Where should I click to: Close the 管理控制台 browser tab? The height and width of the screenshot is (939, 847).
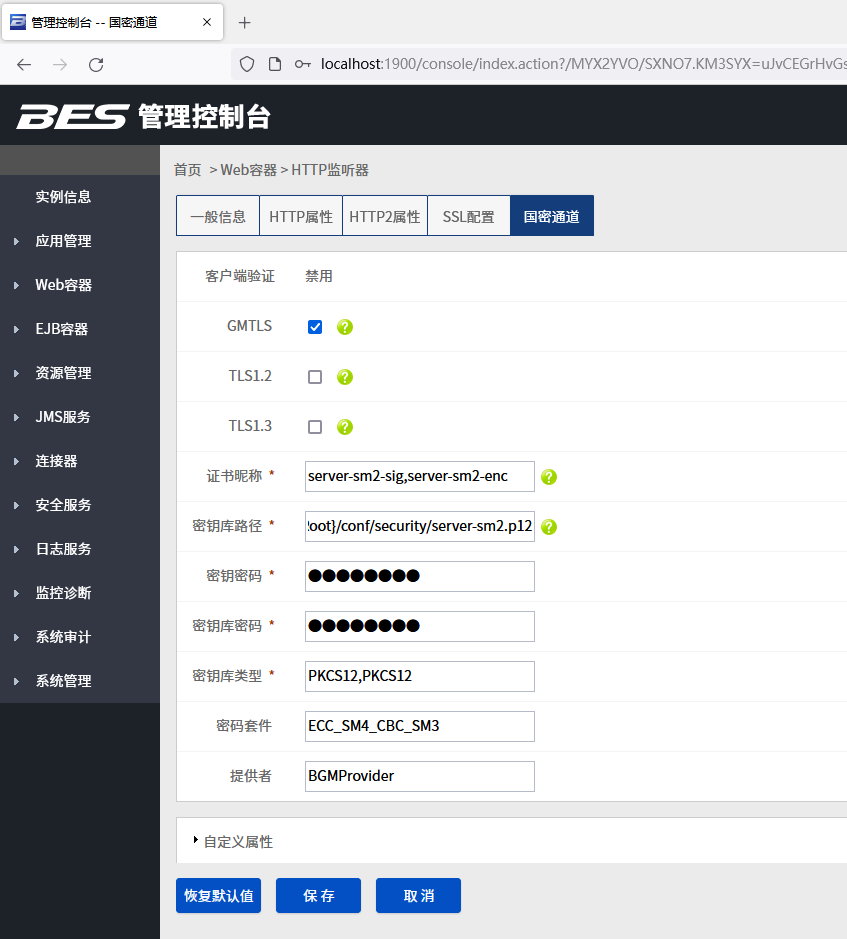(x=207, y=22)
